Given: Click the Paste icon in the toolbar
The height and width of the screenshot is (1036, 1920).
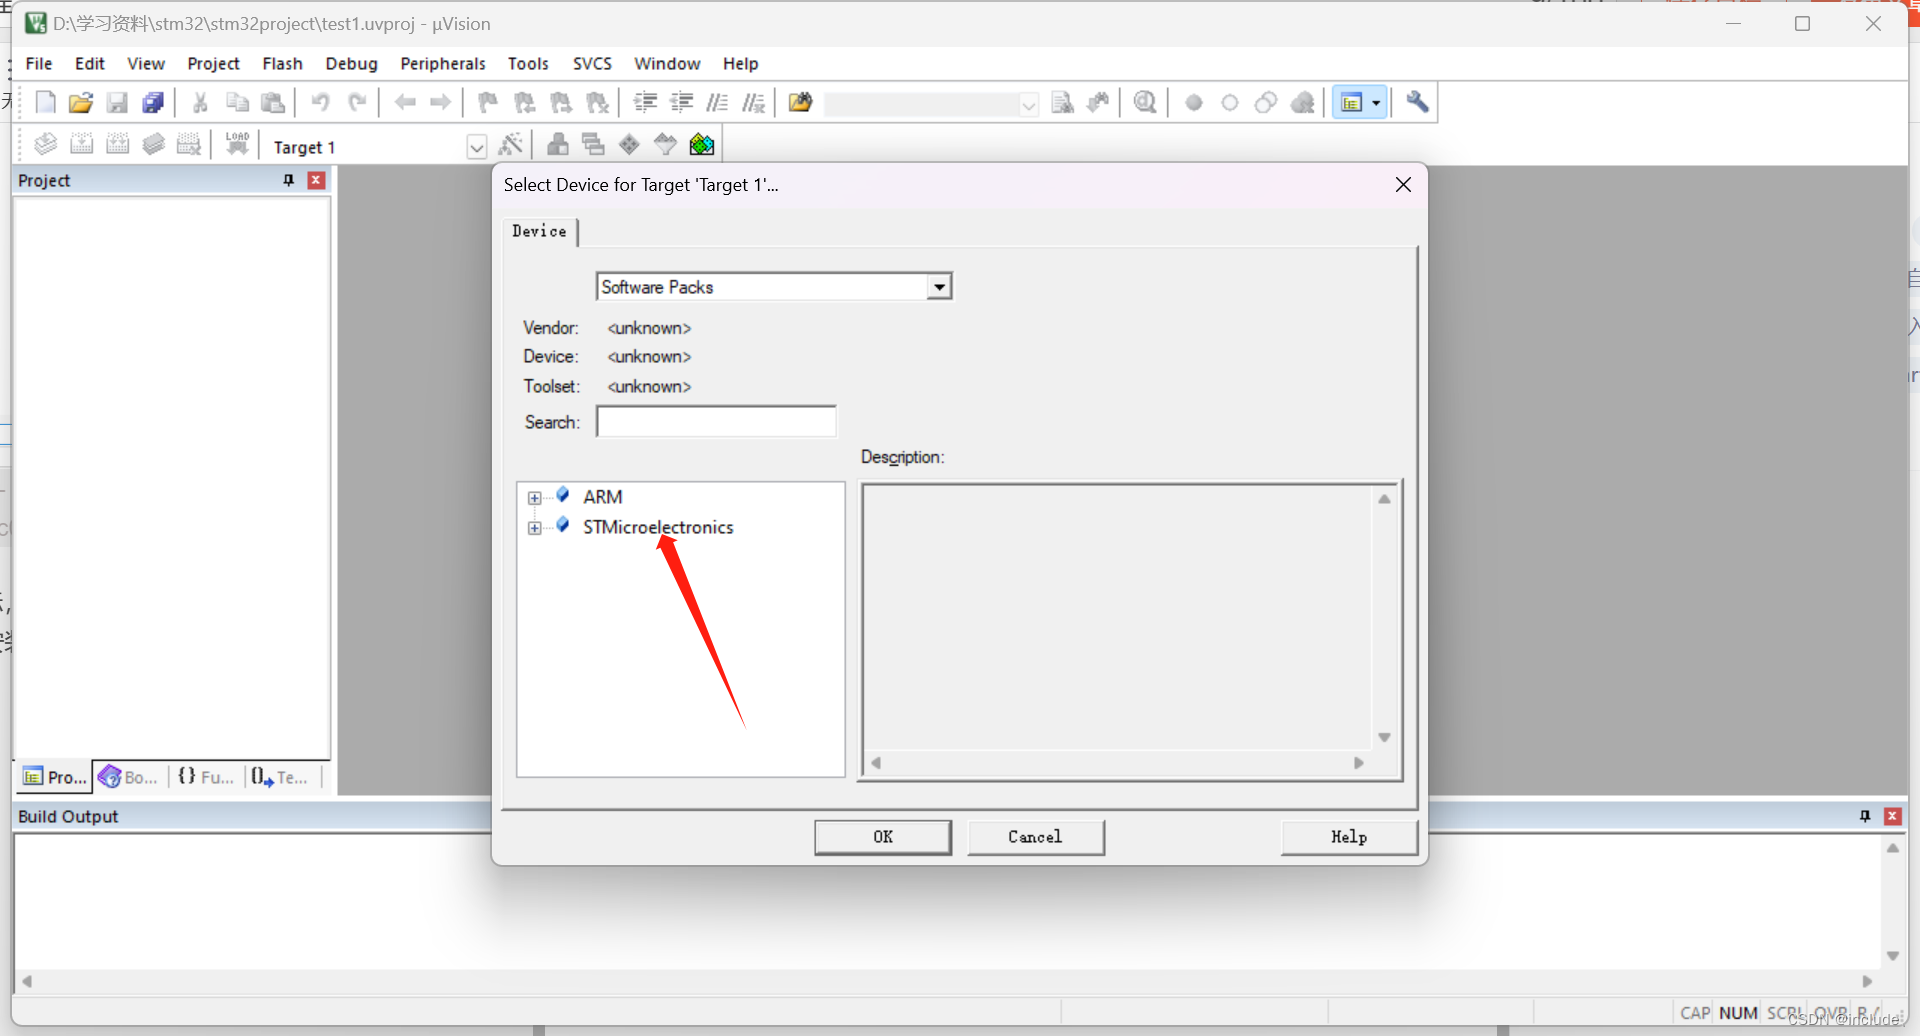Looking at the screenshot, I should [x=273, y=102].
